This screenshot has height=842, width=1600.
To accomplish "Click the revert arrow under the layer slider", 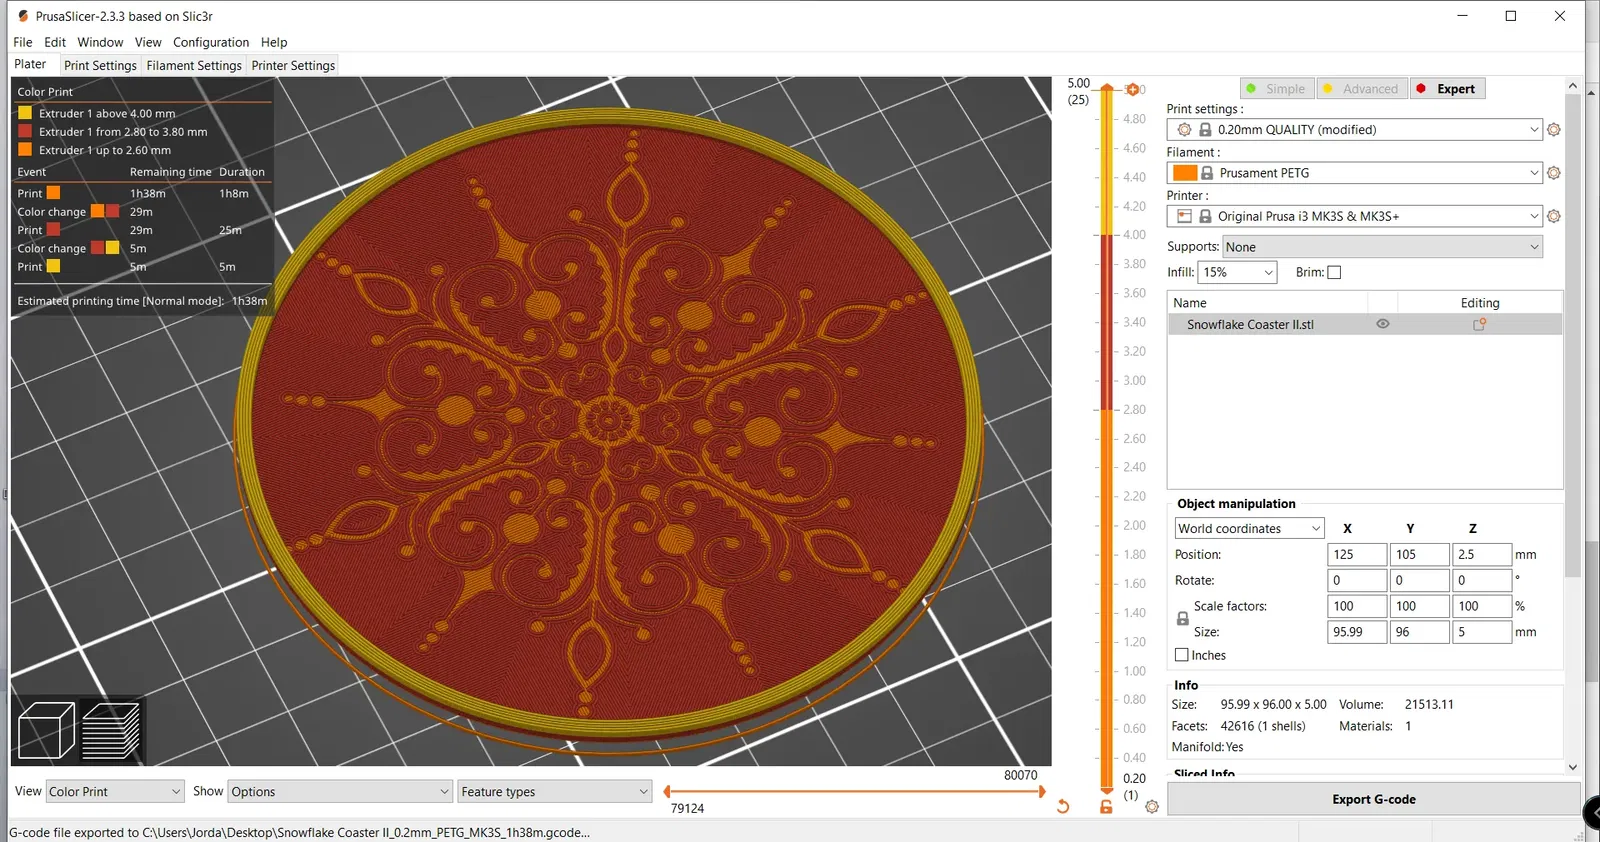I will click(1063, 806).
